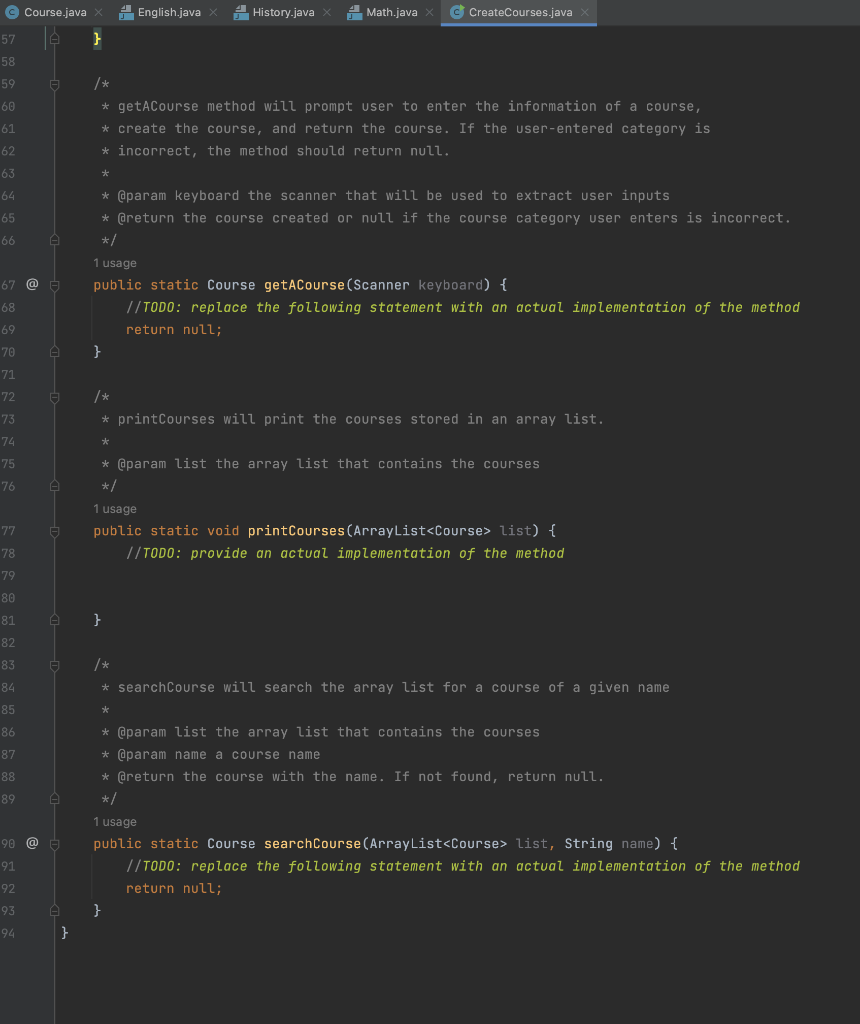Collapse the comment block starting line 83
The width and height of the screenshot is (860, 1024).
(x=55, y=665)
